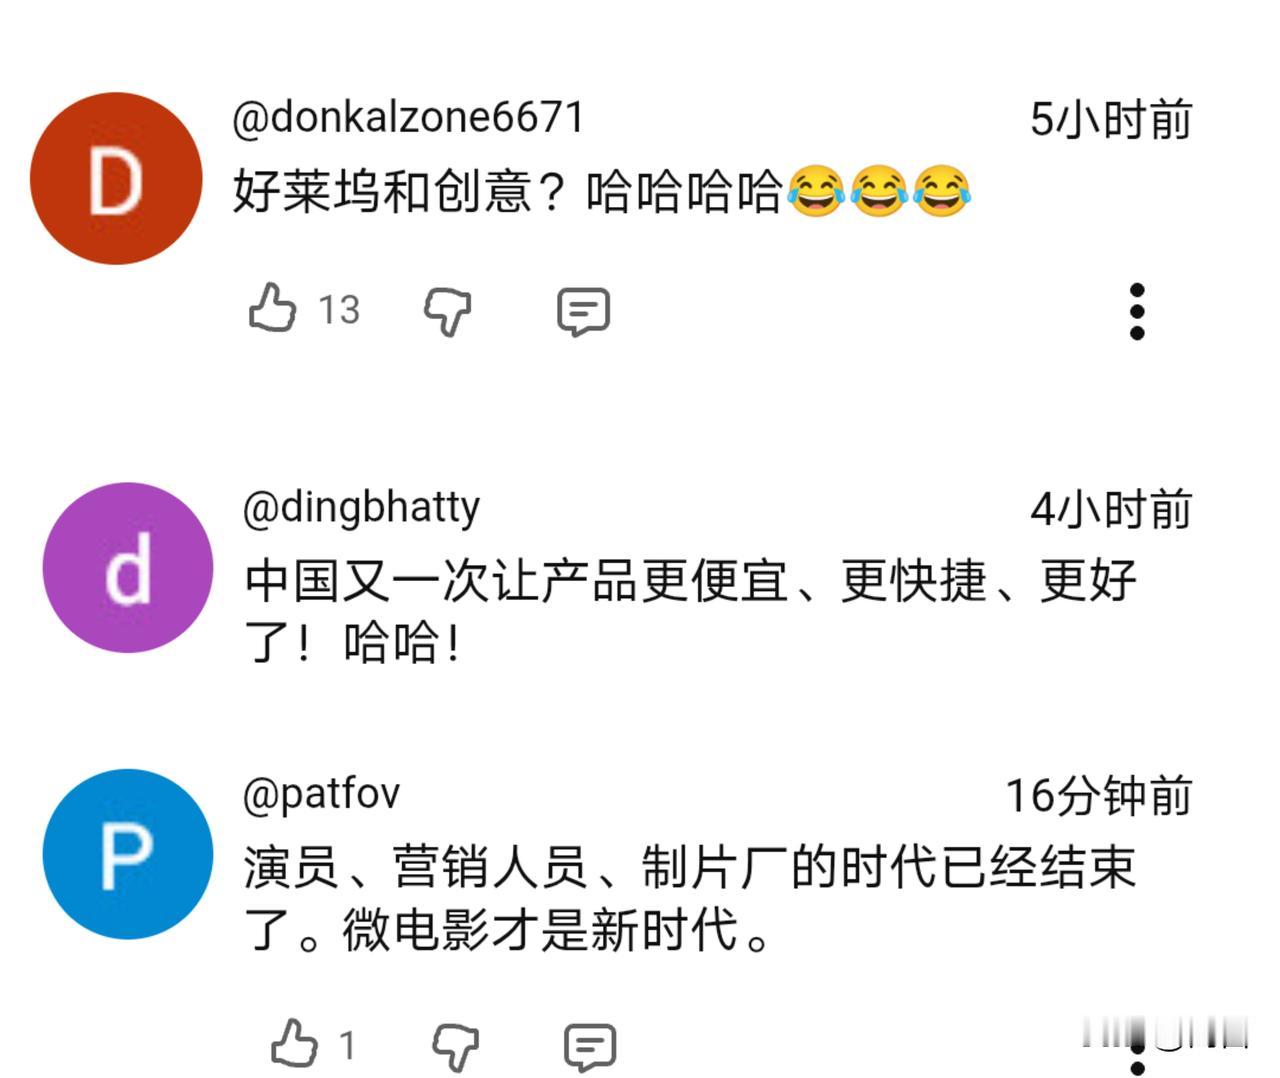Click the 5小时前 timestamp
The image size is (1280, 1078).
(x=1111, y=120)
